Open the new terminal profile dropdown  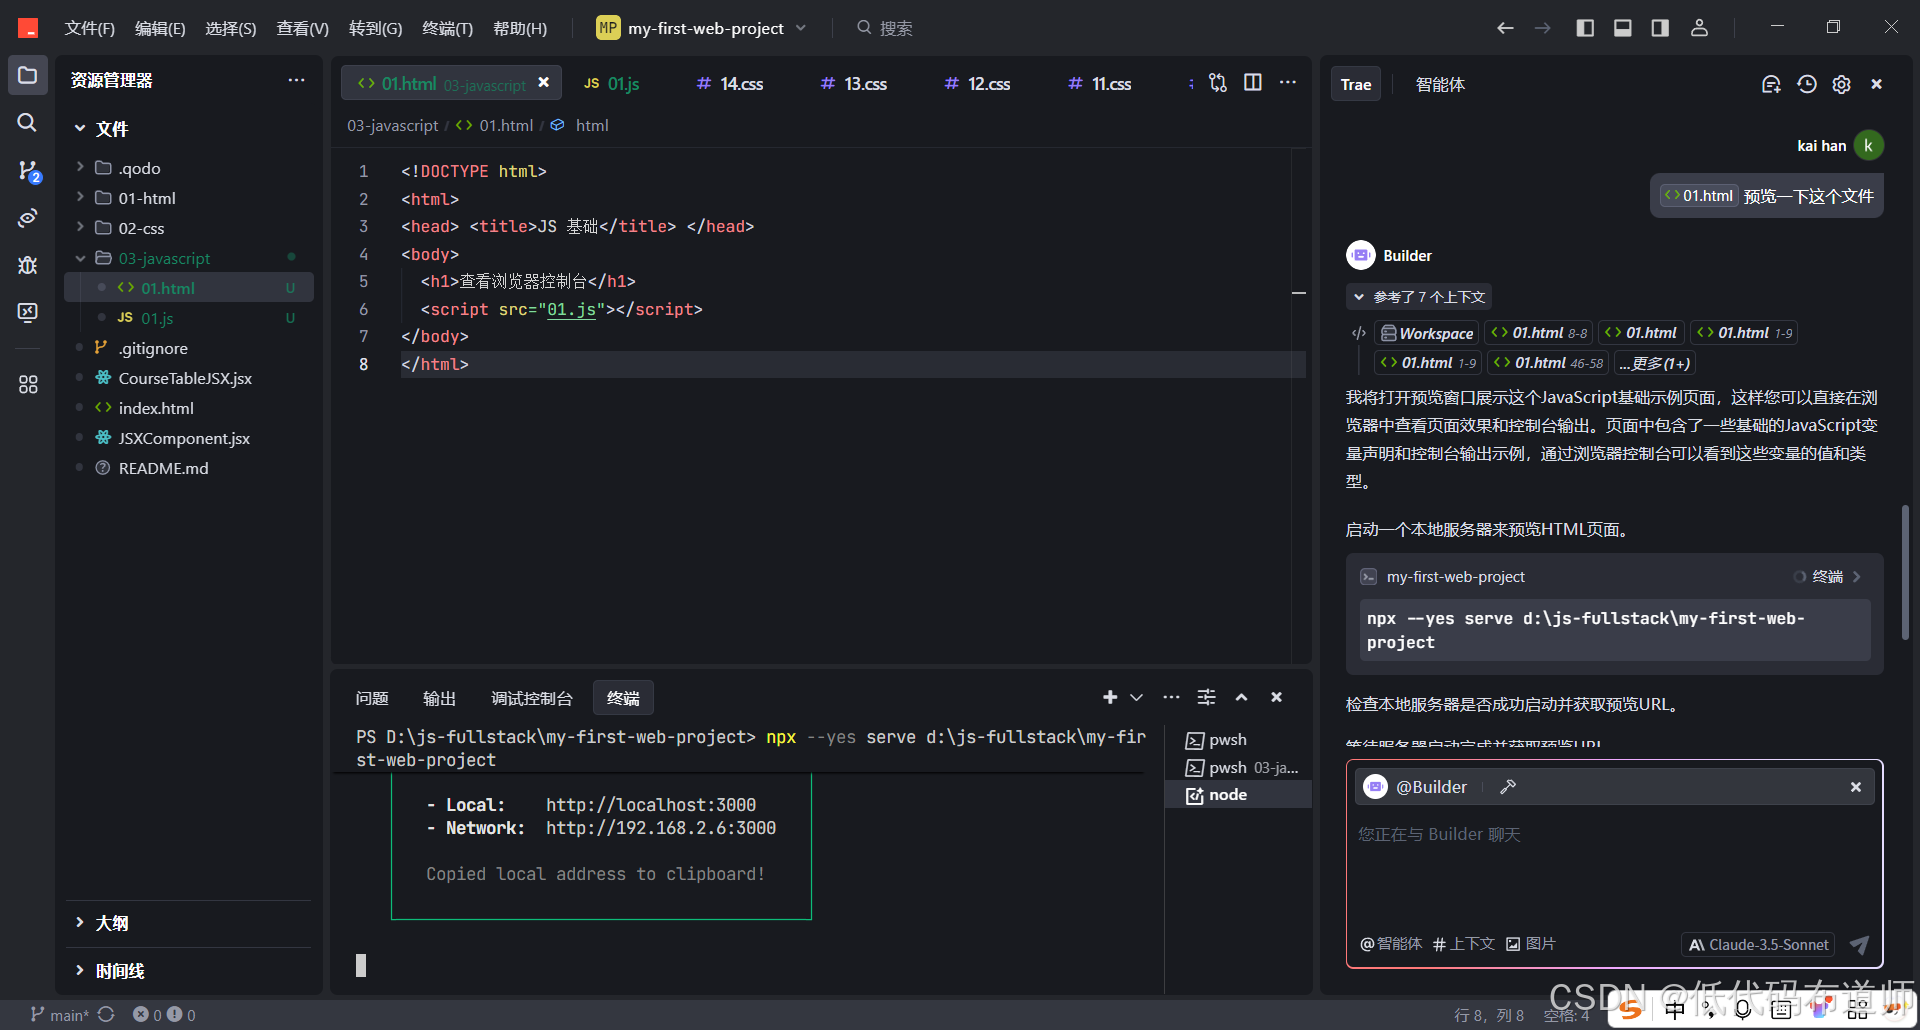click(x=1137, y=697)
